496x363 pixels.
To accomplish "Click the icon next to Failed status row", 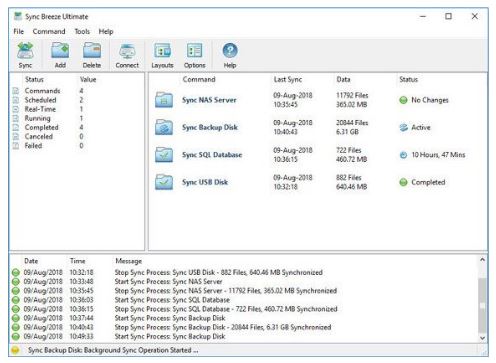I will tap(16, 146).
